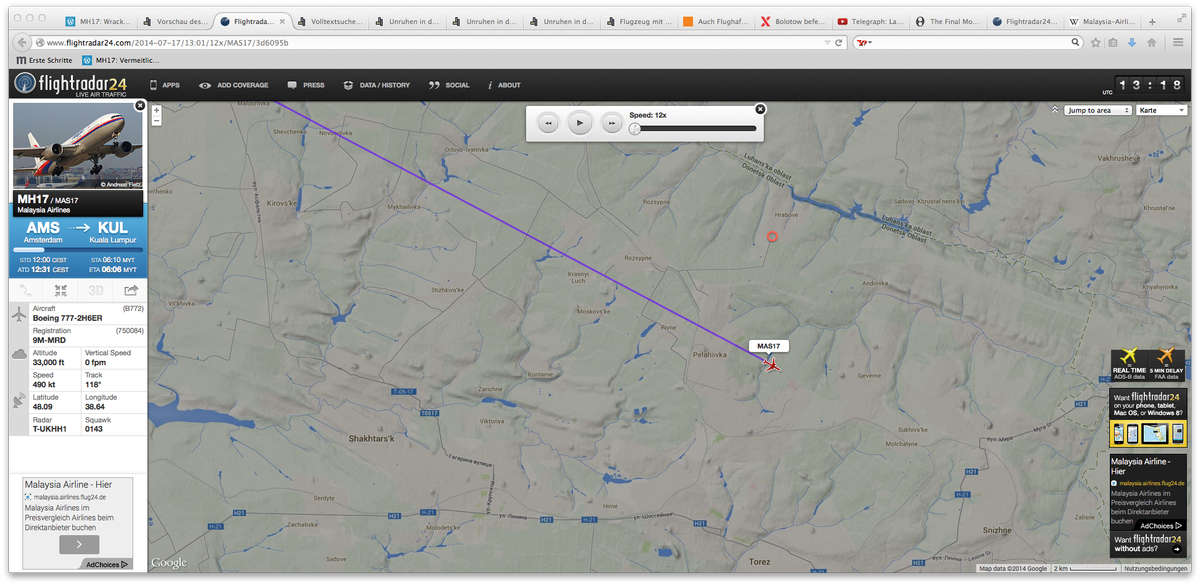Open the URL history dropdown arrow
The image size is (1200, 585).
(x=827, y=43)
